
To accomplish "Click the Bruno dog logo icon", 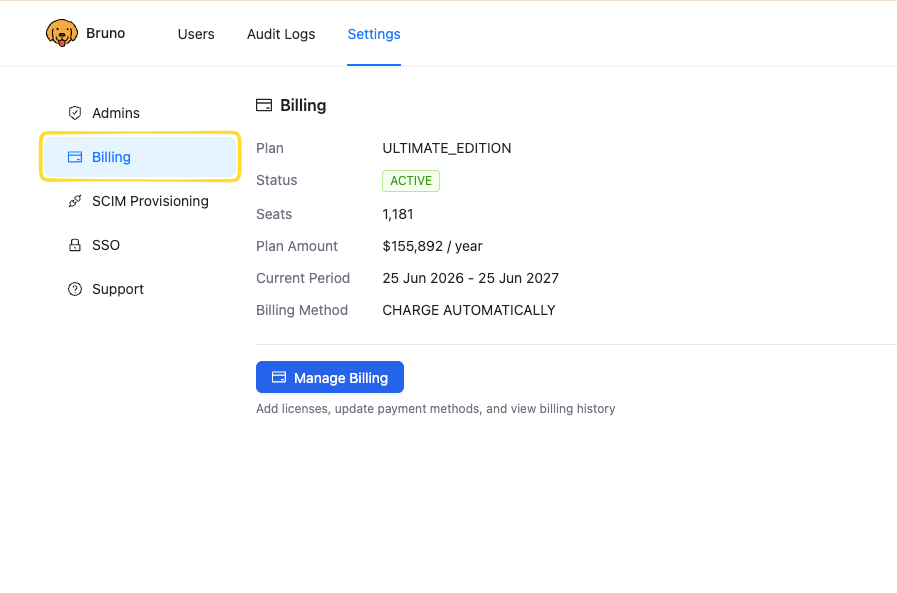I will (62, 33).
